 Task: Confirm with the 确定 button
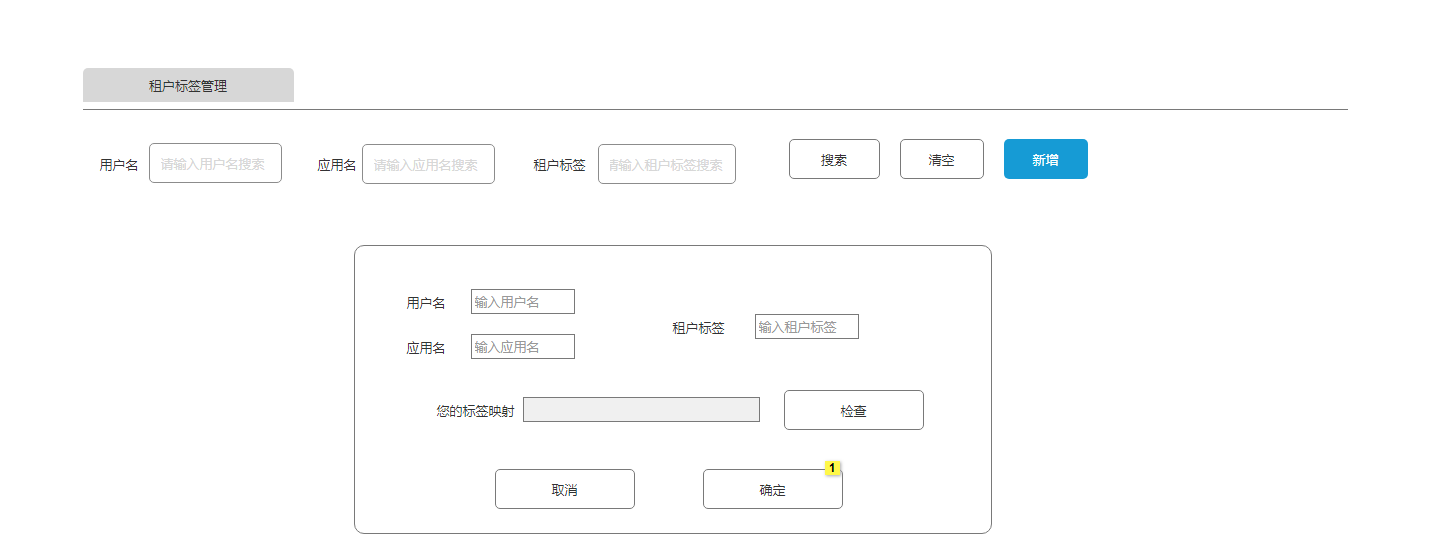(773, 489)
